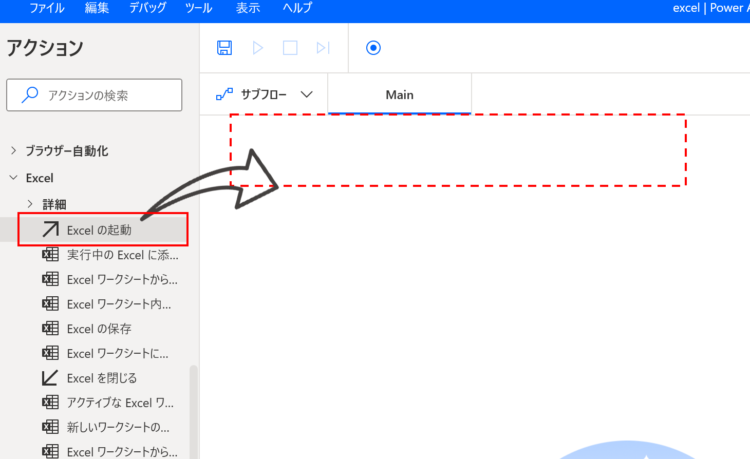Click Excel icon beside Excel ワークシート内...
Viewport: 750px width, 459px height.
50,304
